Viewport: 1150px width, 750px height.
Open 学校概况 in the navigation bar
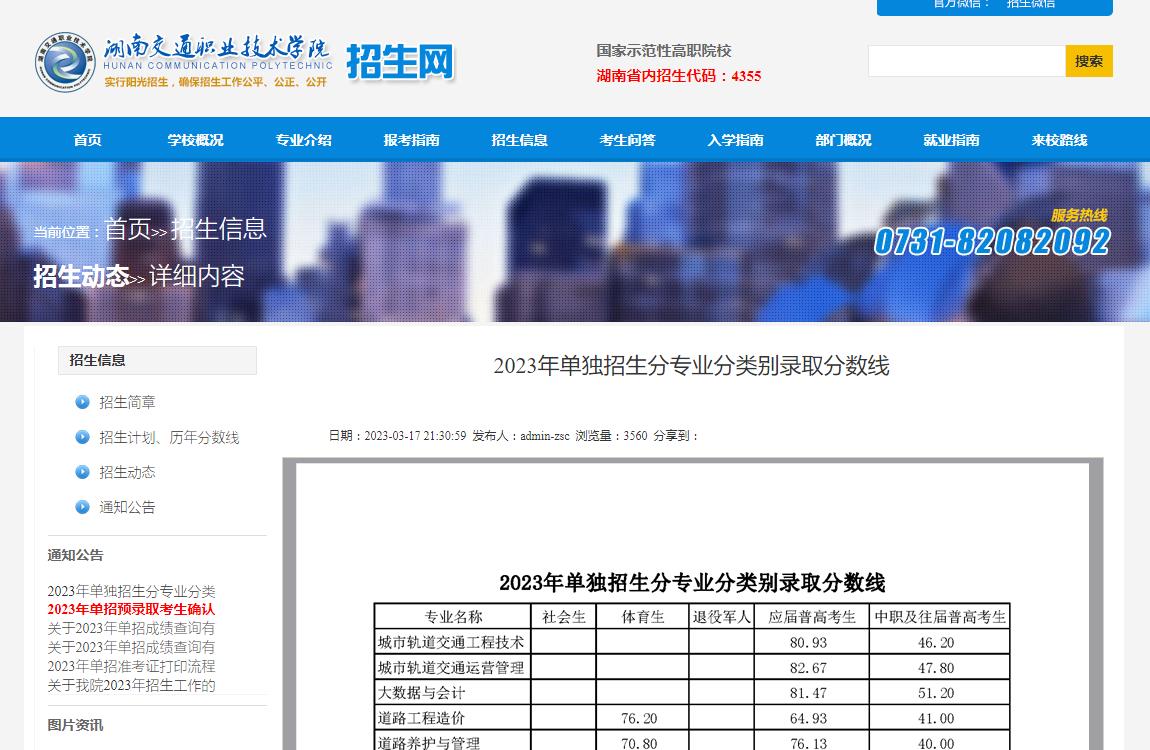tap(195, 140)
